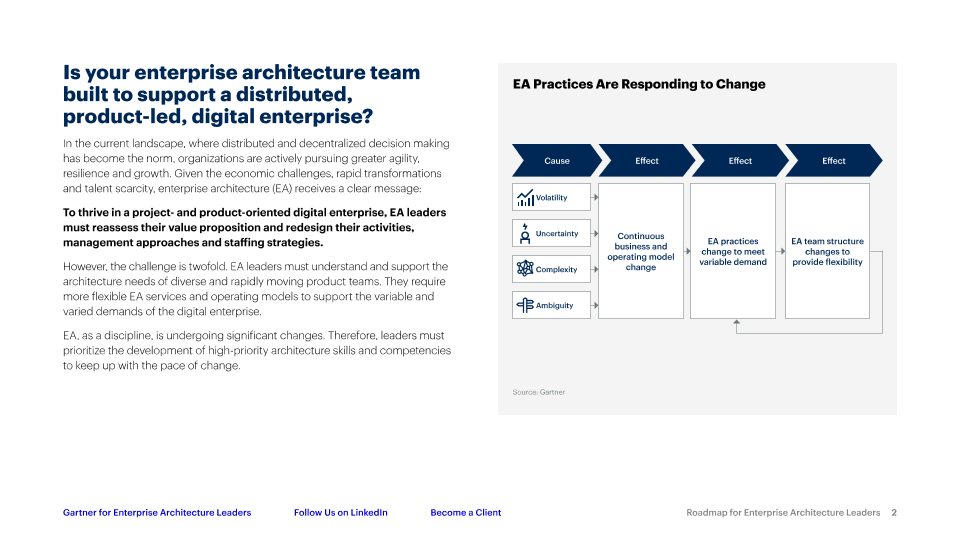Open Gartner for Enterprise Architecture Leaders link
Viewport: 959px width, 540px height.
pos(157,512)
